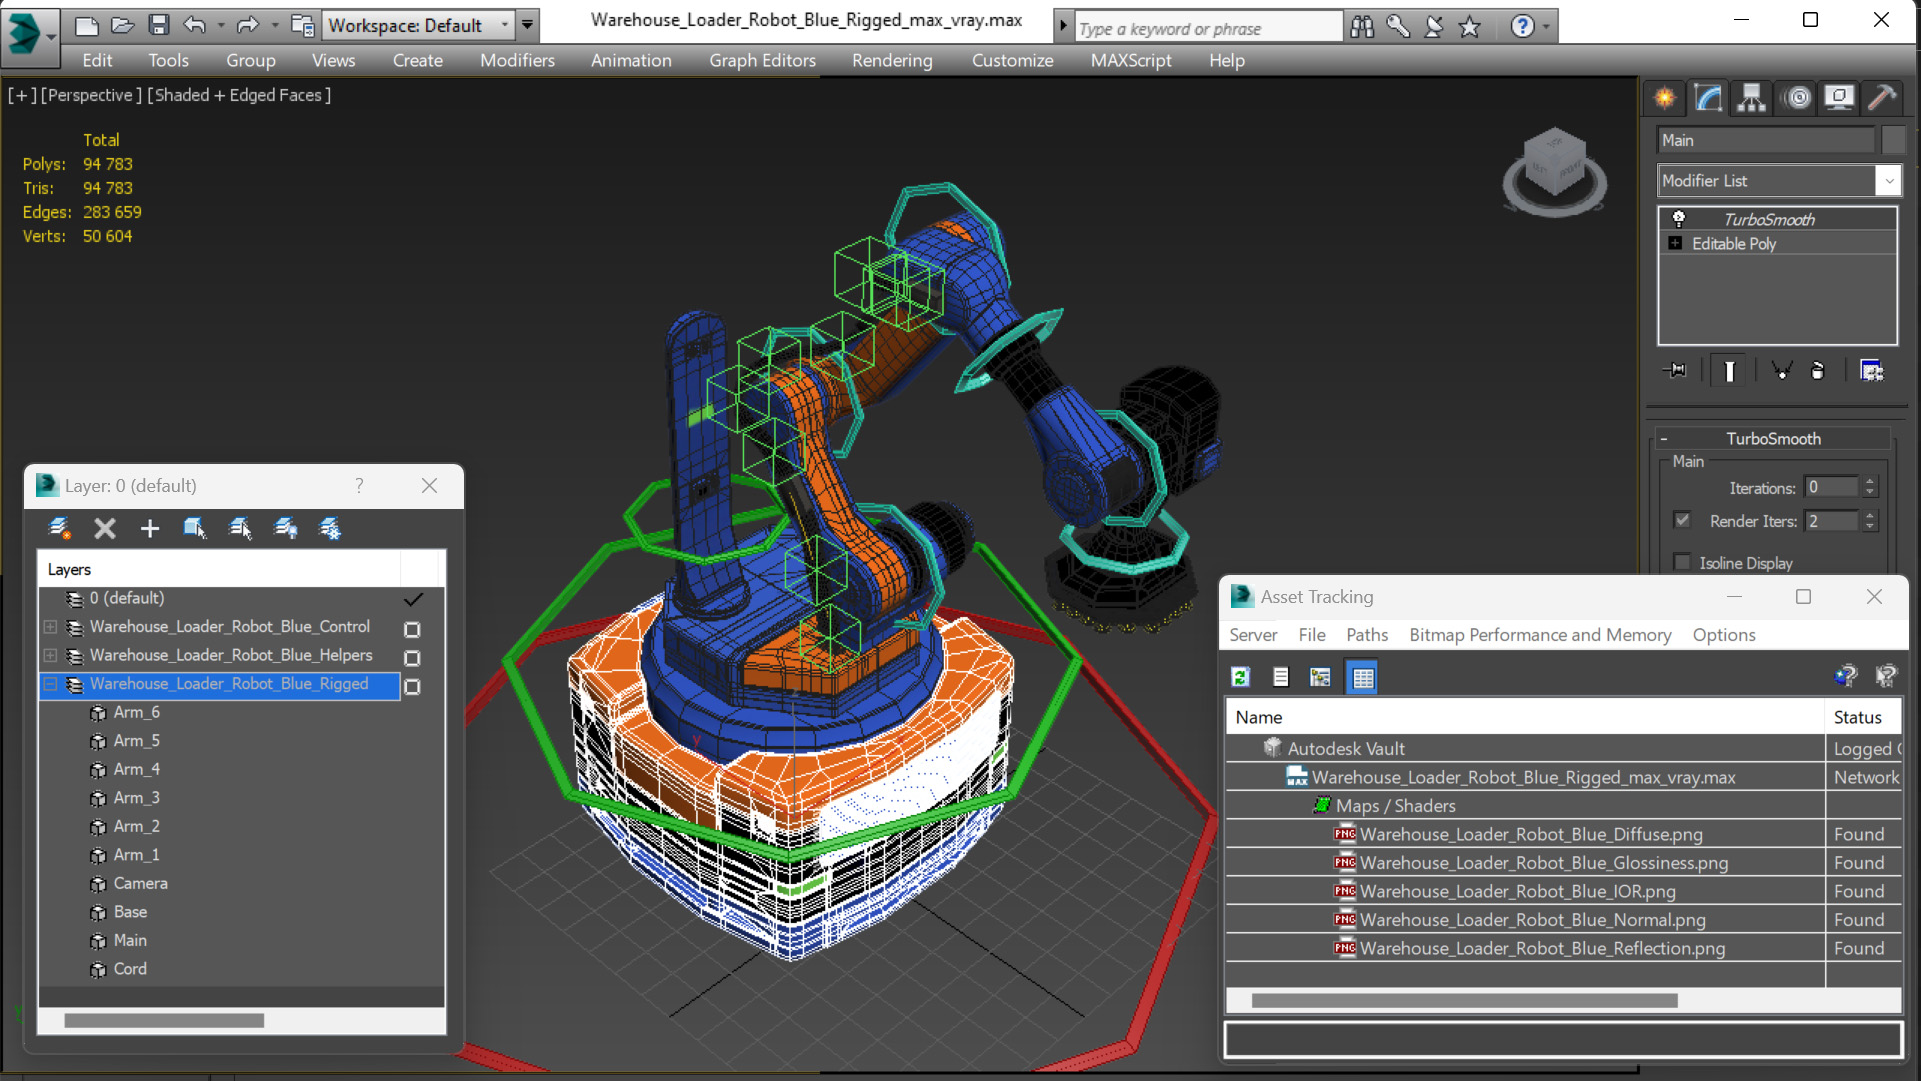Click the Pin Stack icon
Image resolution: width=1921 pixels, height=1081 pixels.
1675,371
